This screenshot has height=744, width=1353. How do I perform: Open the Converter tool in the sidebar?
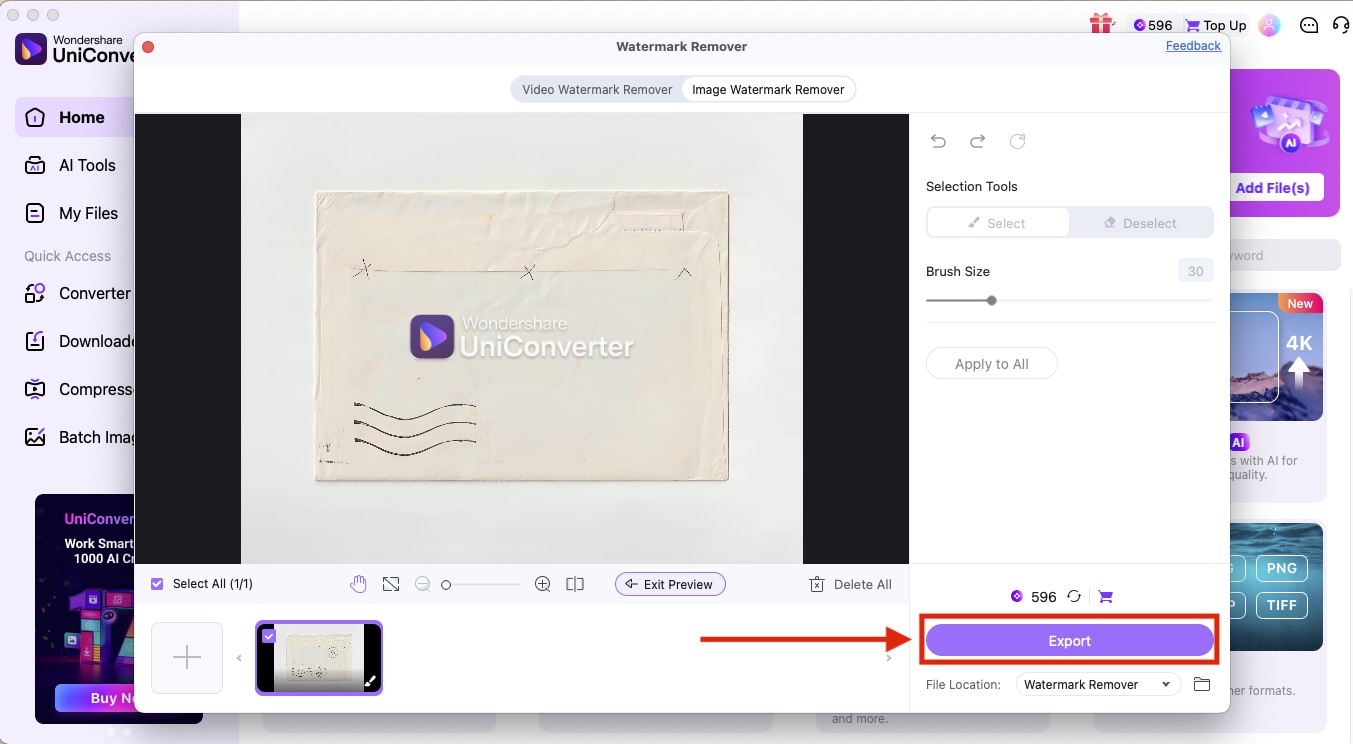tap(94, 293)
